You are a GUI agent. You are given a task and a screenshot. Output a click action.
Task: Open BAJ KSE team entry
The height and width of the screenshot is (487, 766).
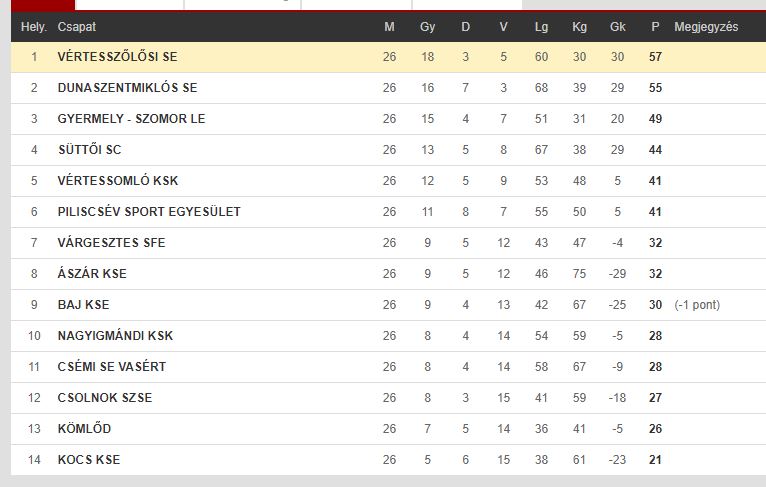pyautogui.click(x=83, y=305)
